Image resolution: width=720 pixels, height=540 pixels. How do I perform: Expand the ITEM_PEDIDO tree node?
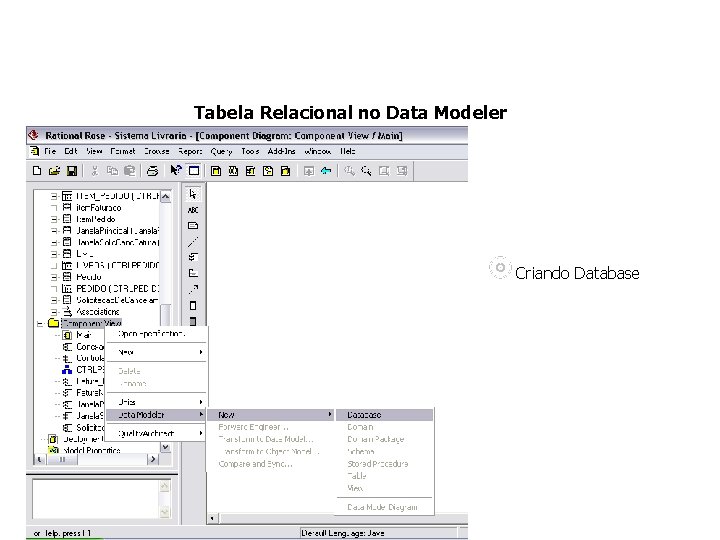54,197
